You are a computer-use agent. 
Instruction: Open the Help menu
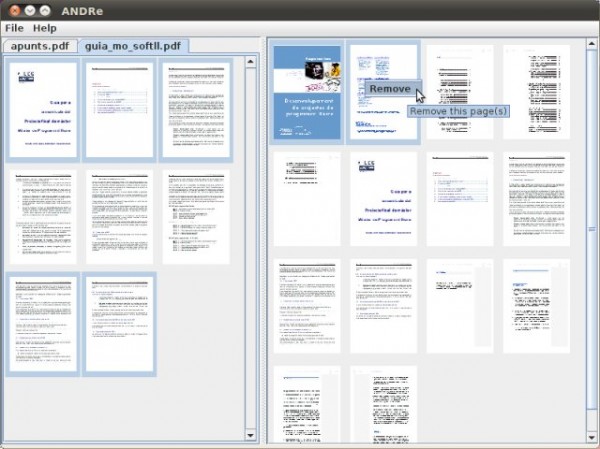pos(45,28)
